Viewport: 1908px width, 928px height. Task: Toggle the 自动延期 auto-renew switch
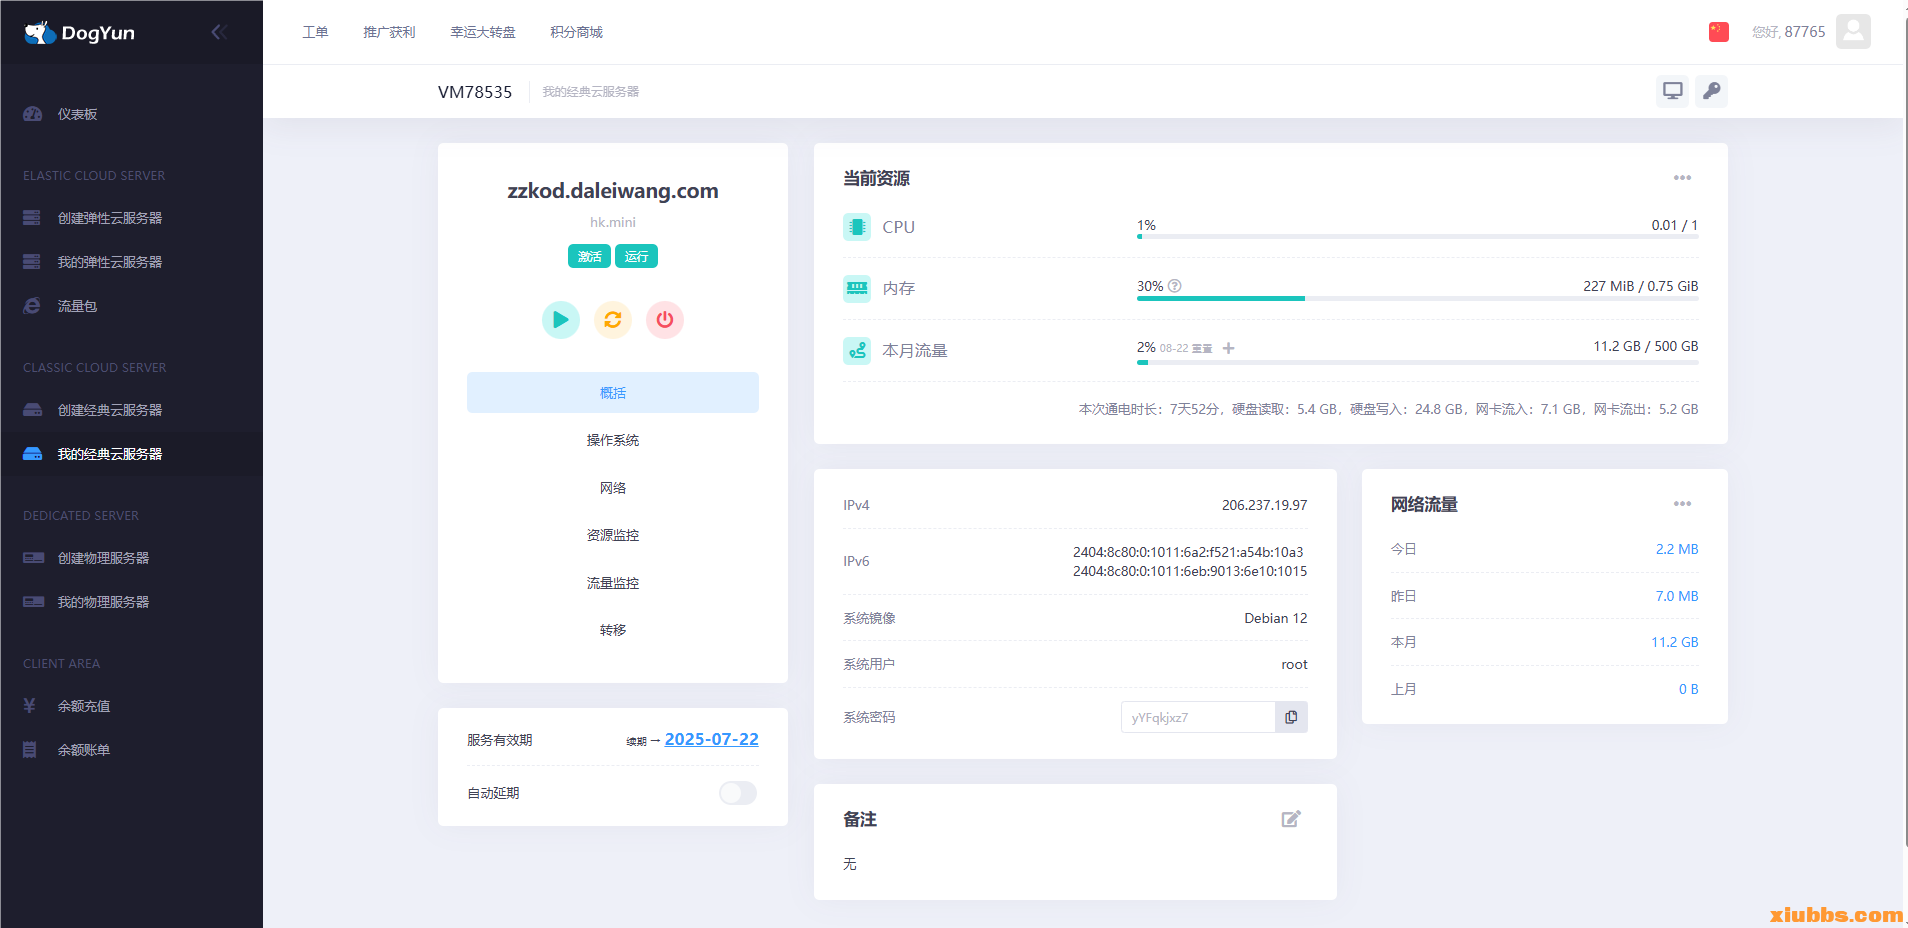point(738,793)
